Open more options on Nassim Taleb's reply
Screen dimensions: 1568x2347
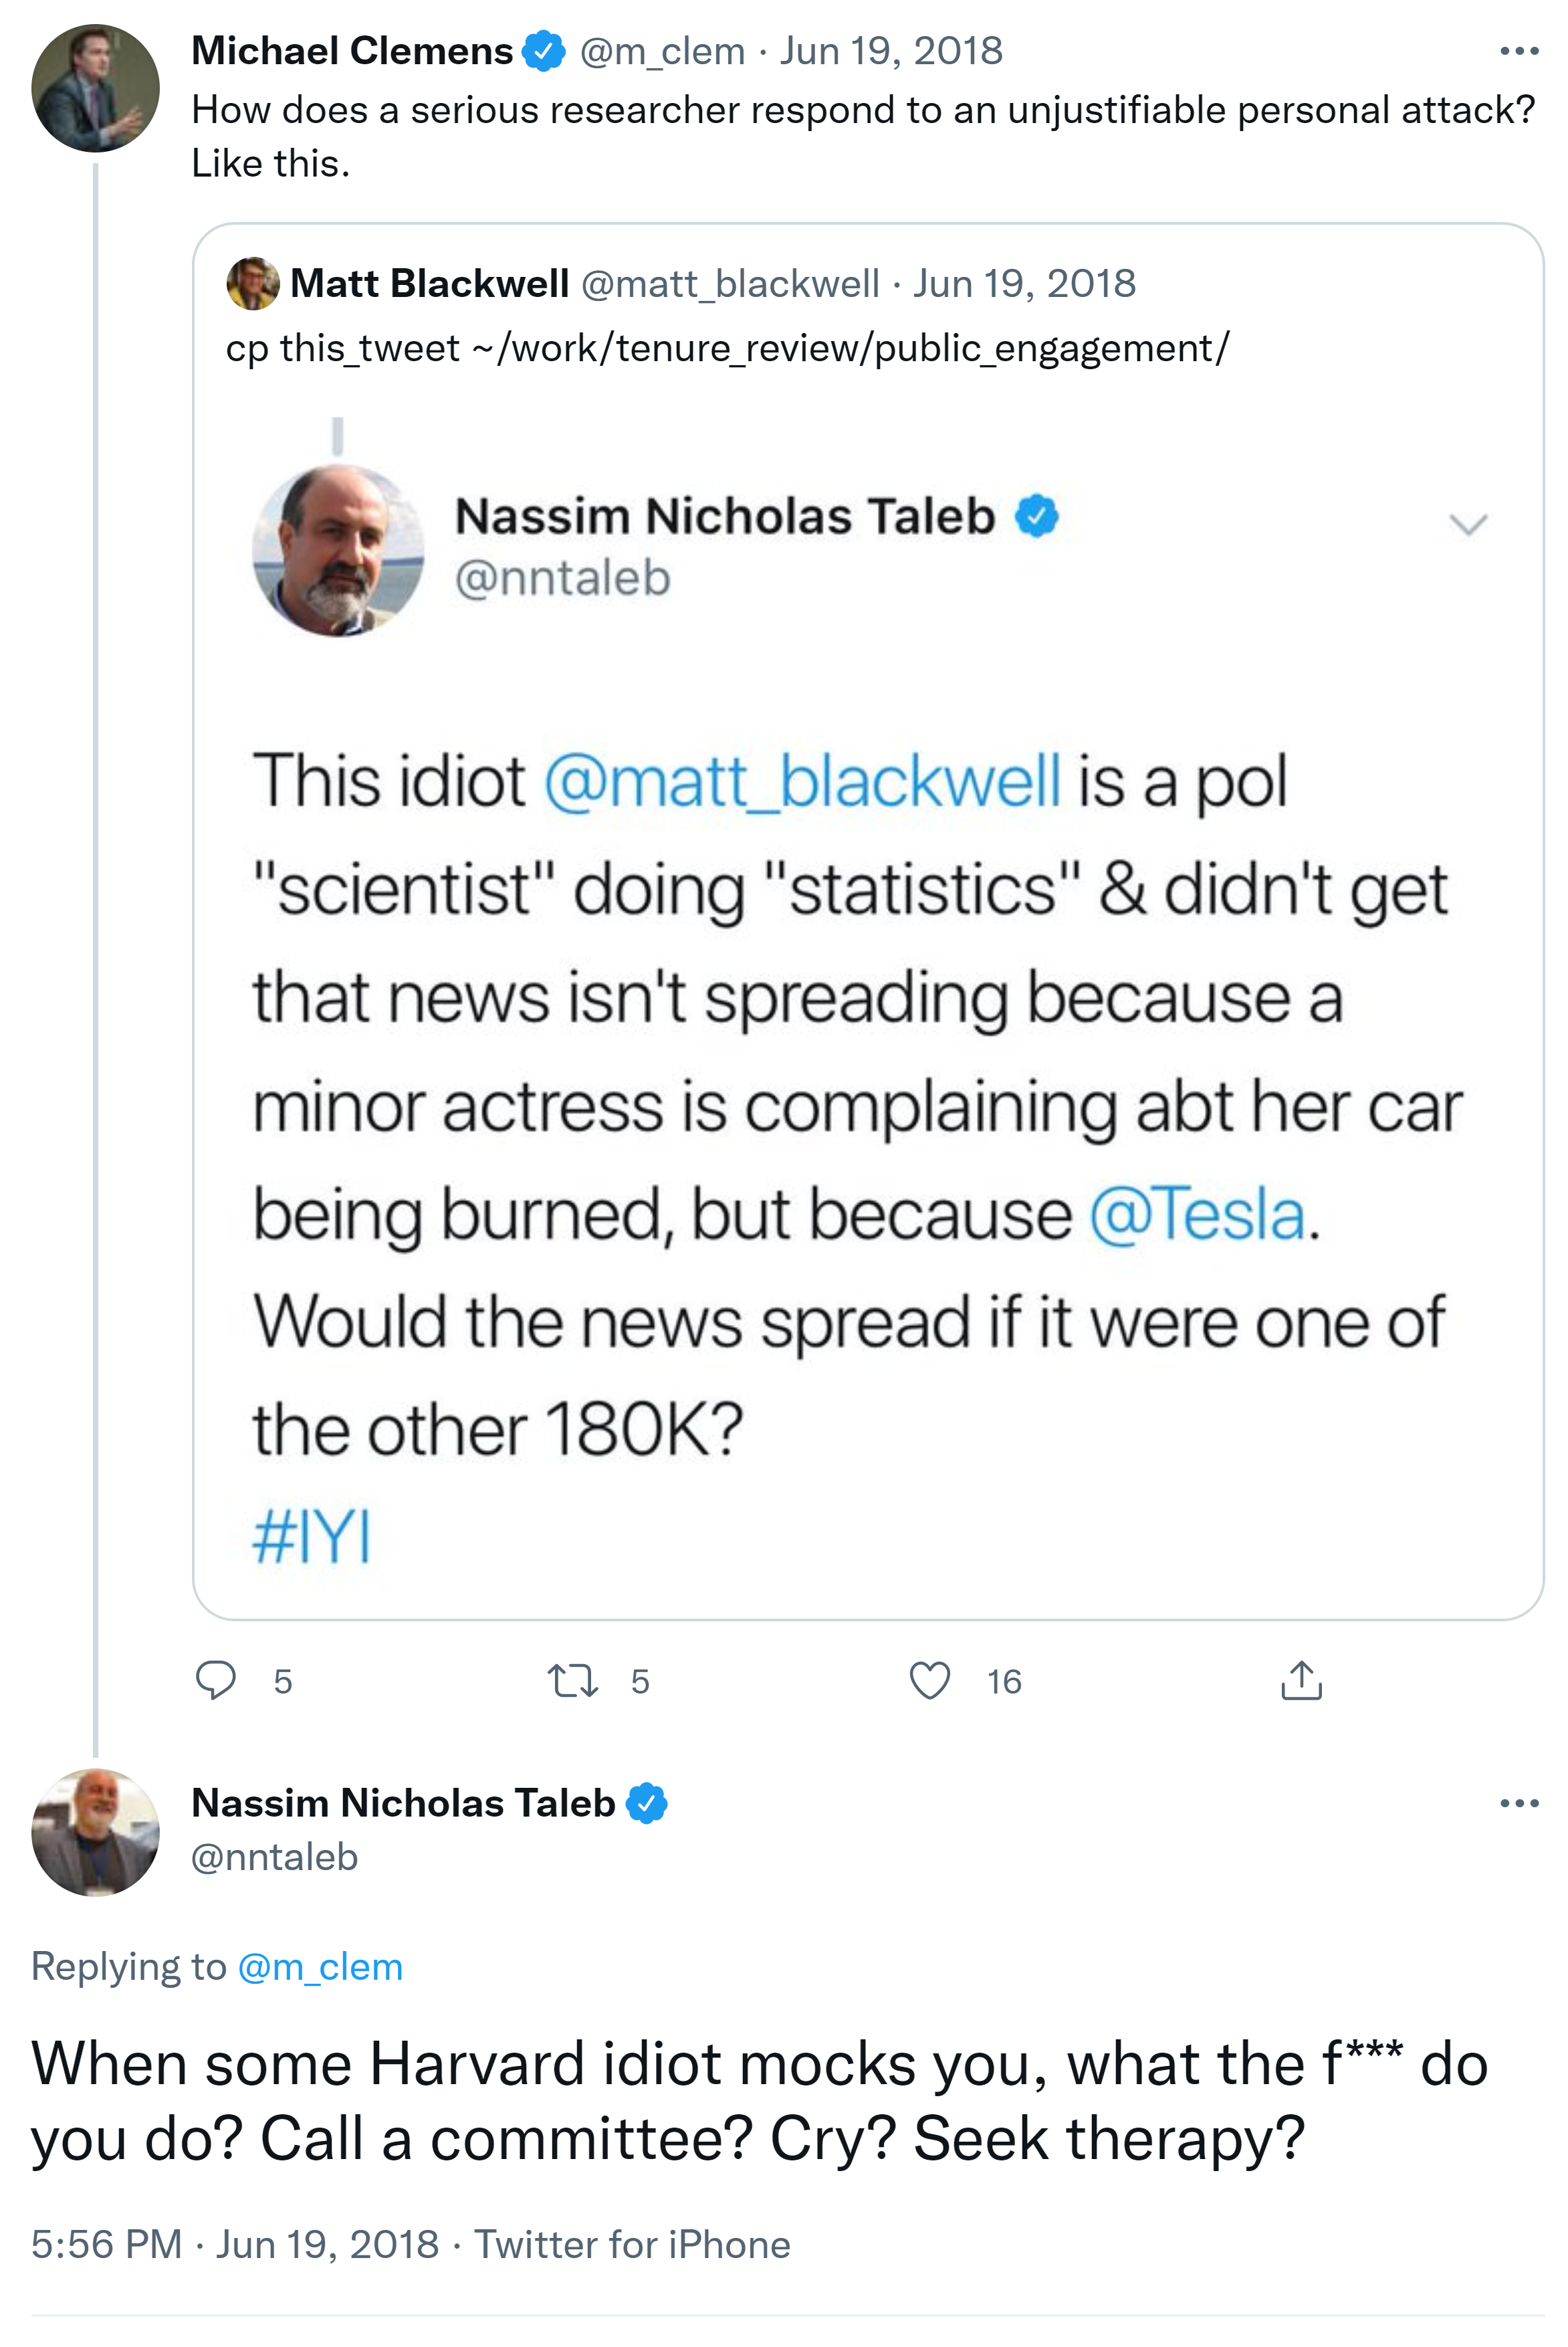pyautogui.click(x=1518, y=1803)
